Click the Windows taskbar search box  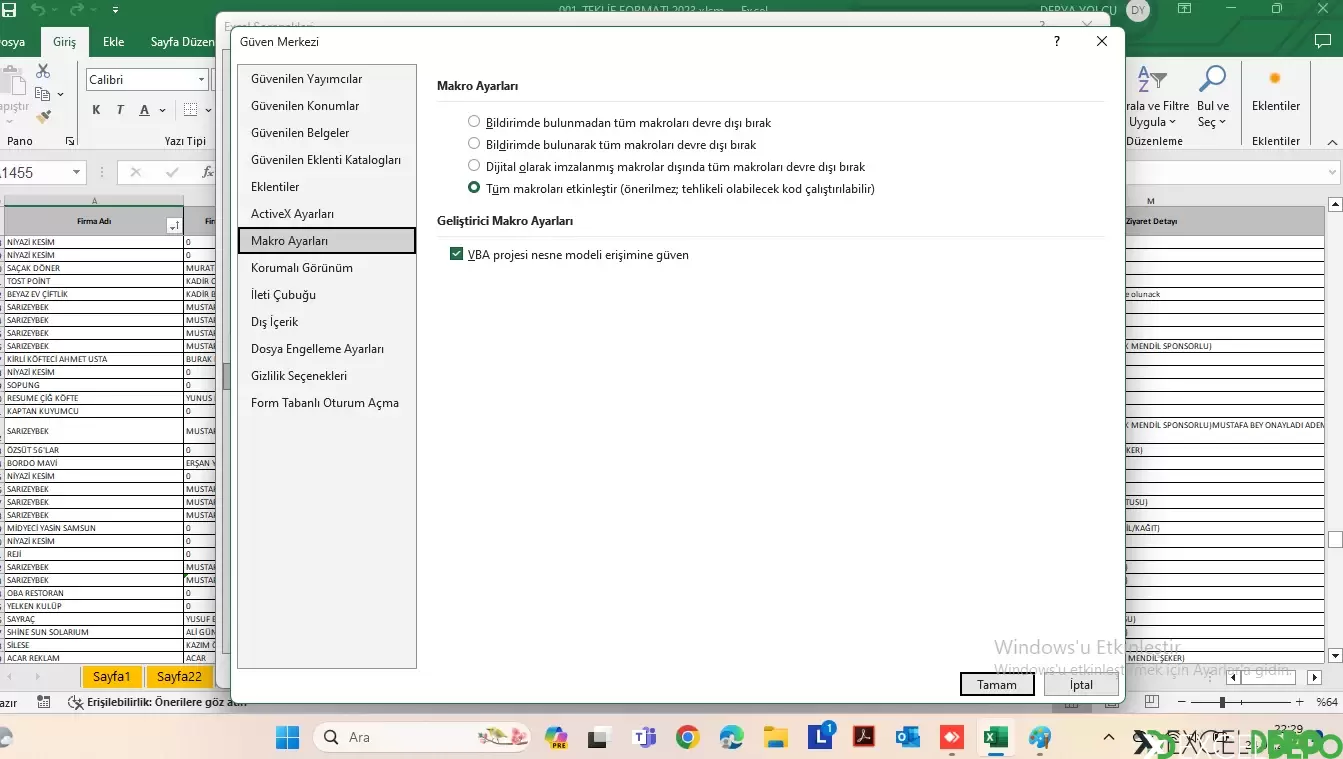pyautogui.click(x=423, y=738)
